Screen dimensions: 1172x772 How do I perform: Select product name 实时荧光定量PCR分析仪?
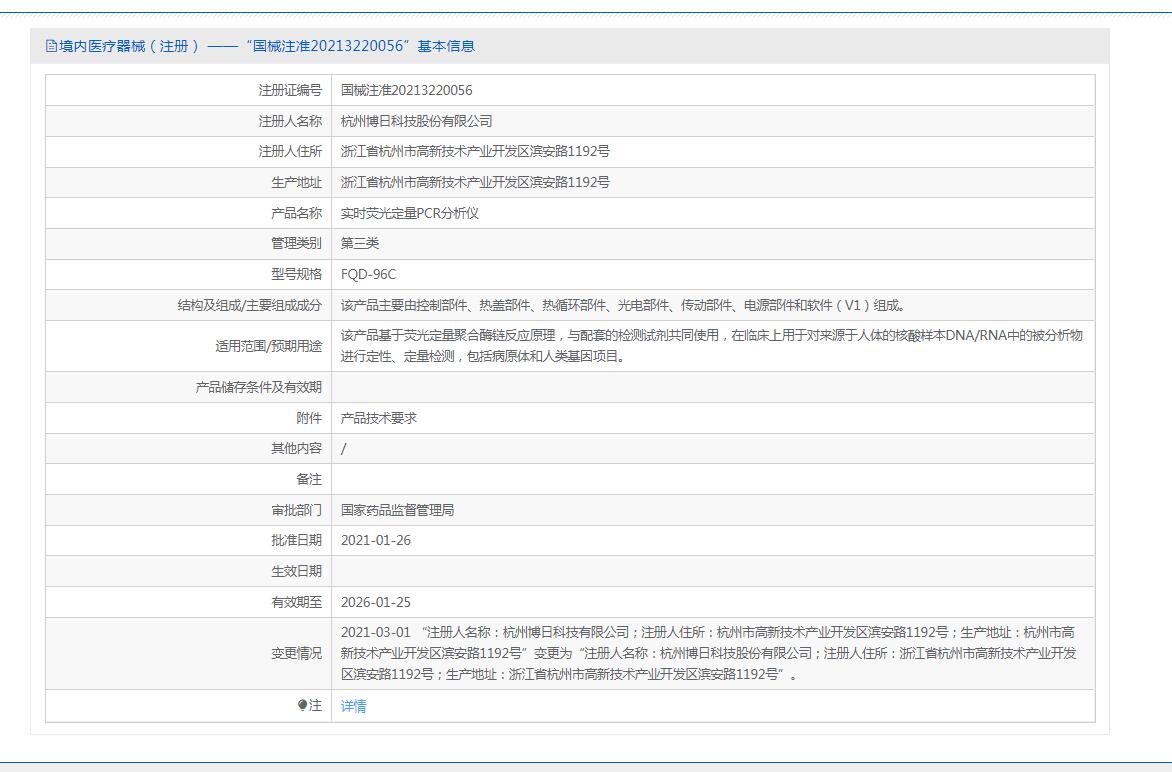coord(410,213)
